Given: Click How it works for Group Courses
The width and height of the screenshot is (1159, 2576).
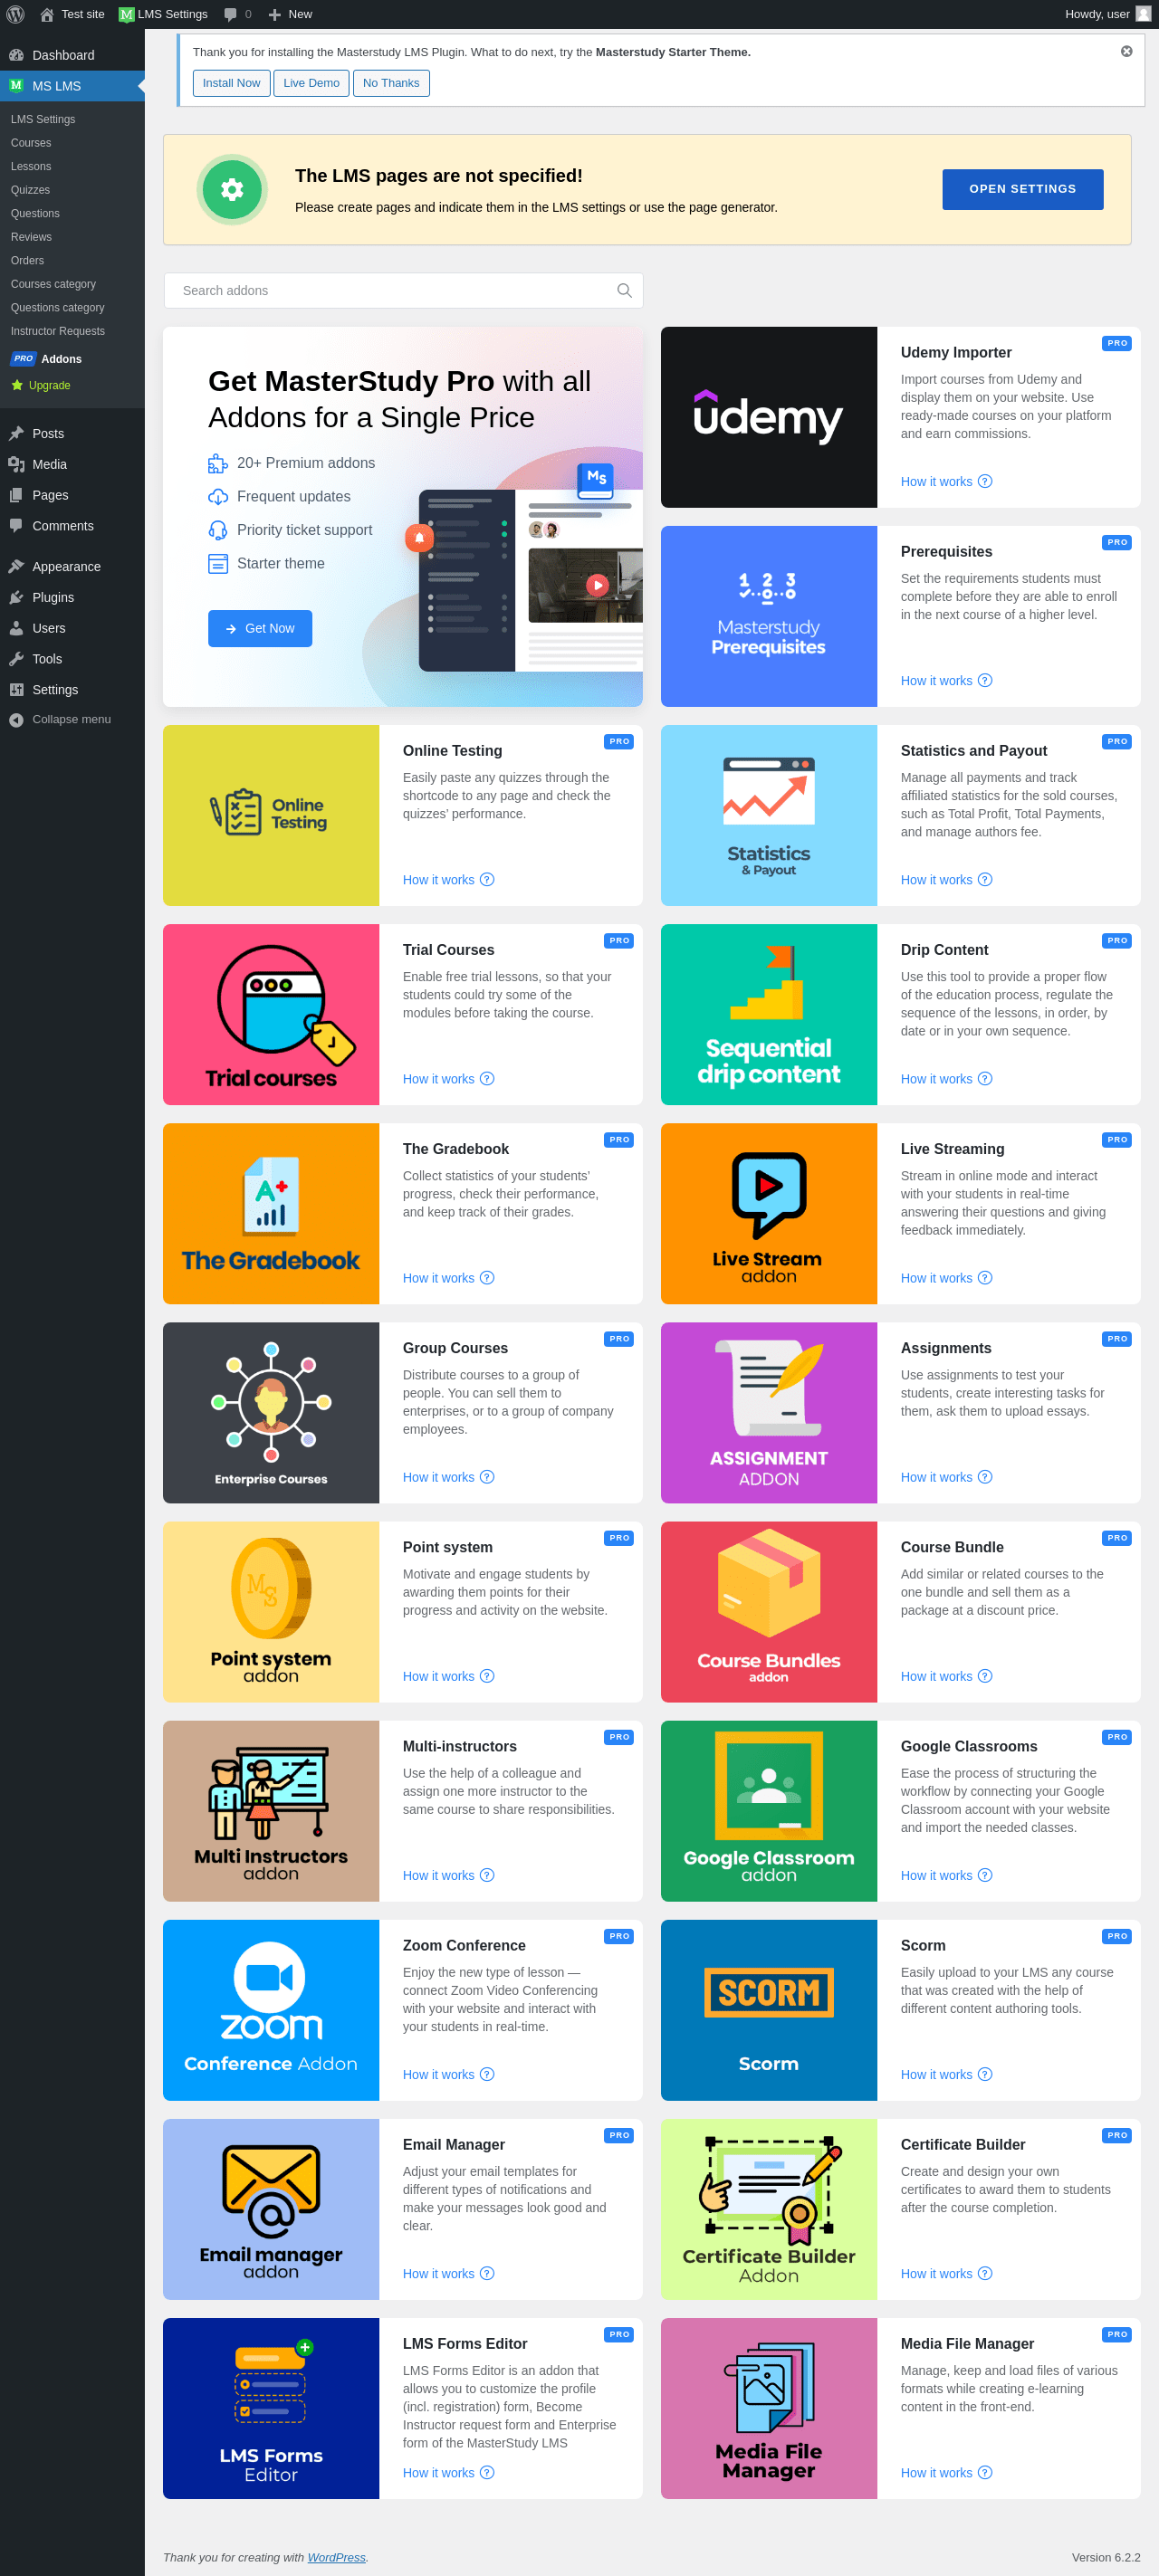Looking at the screenshot, I should point(448,1476).
